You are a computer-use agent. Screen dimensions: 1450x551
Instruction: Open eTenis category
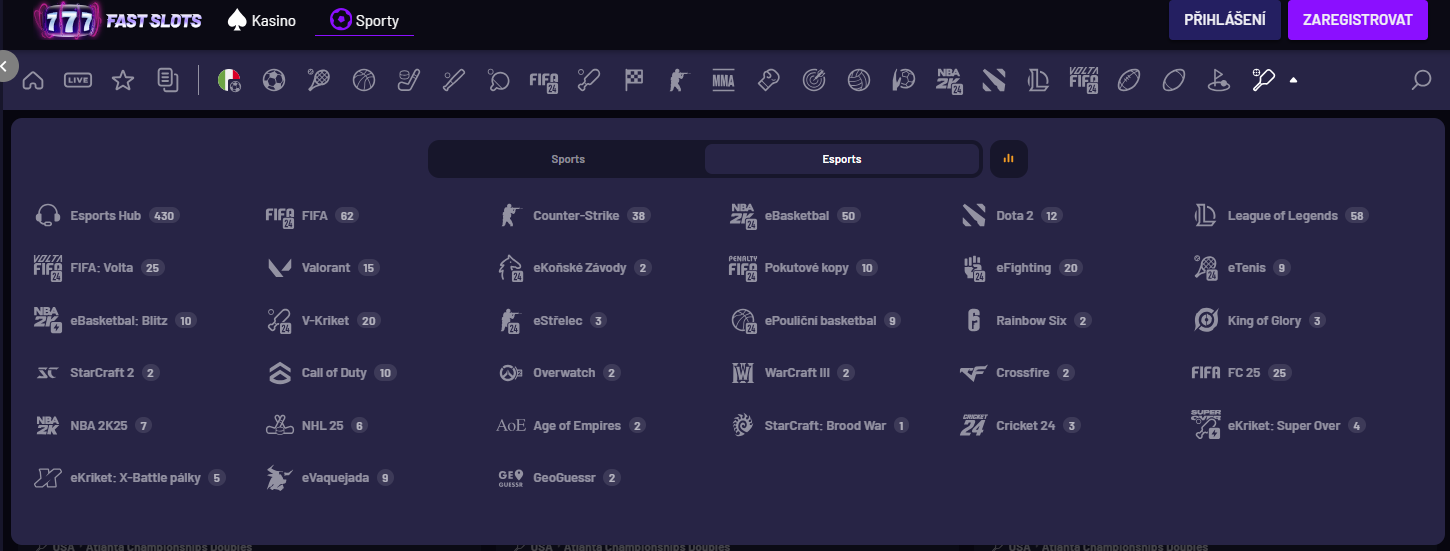(x=1242, y=268)
